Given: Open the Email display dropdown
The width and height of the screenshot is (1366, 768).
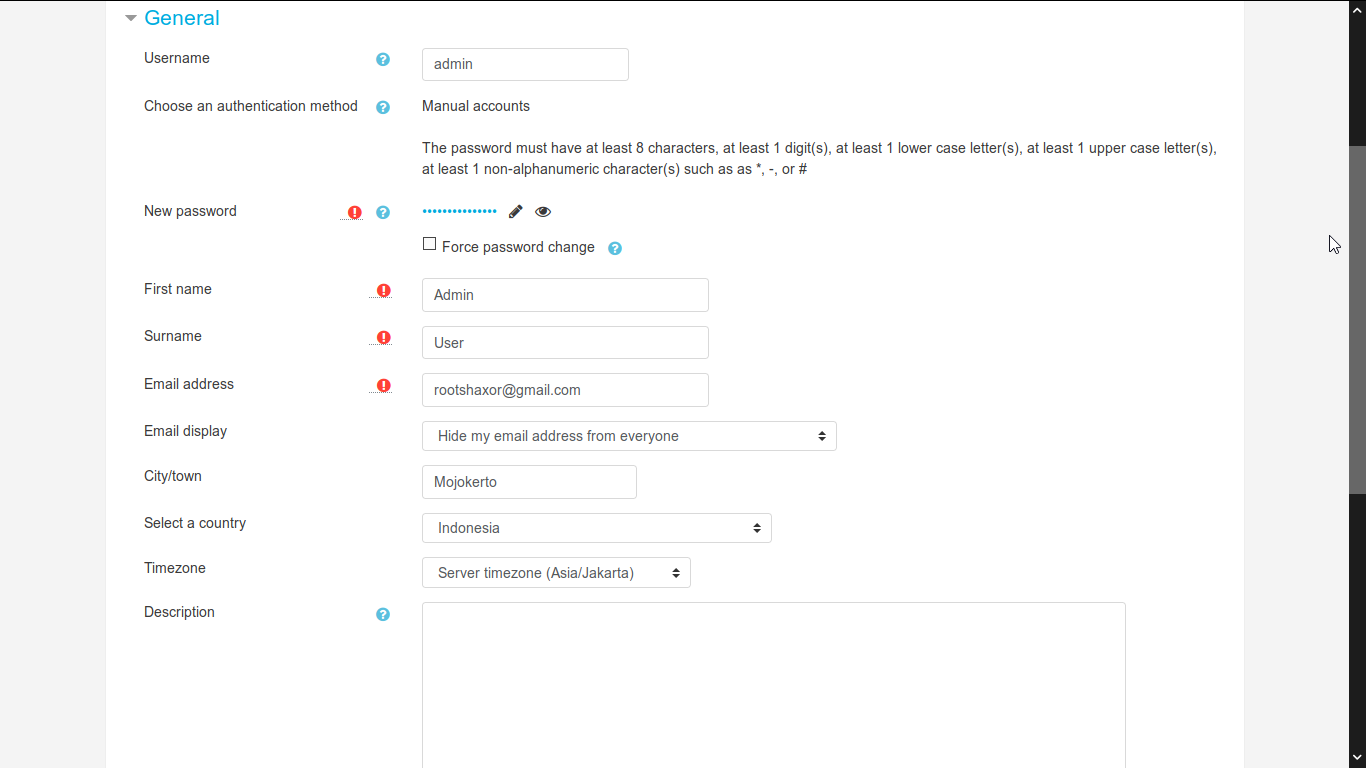Looking at the screenshot, I should coord(629,436).
